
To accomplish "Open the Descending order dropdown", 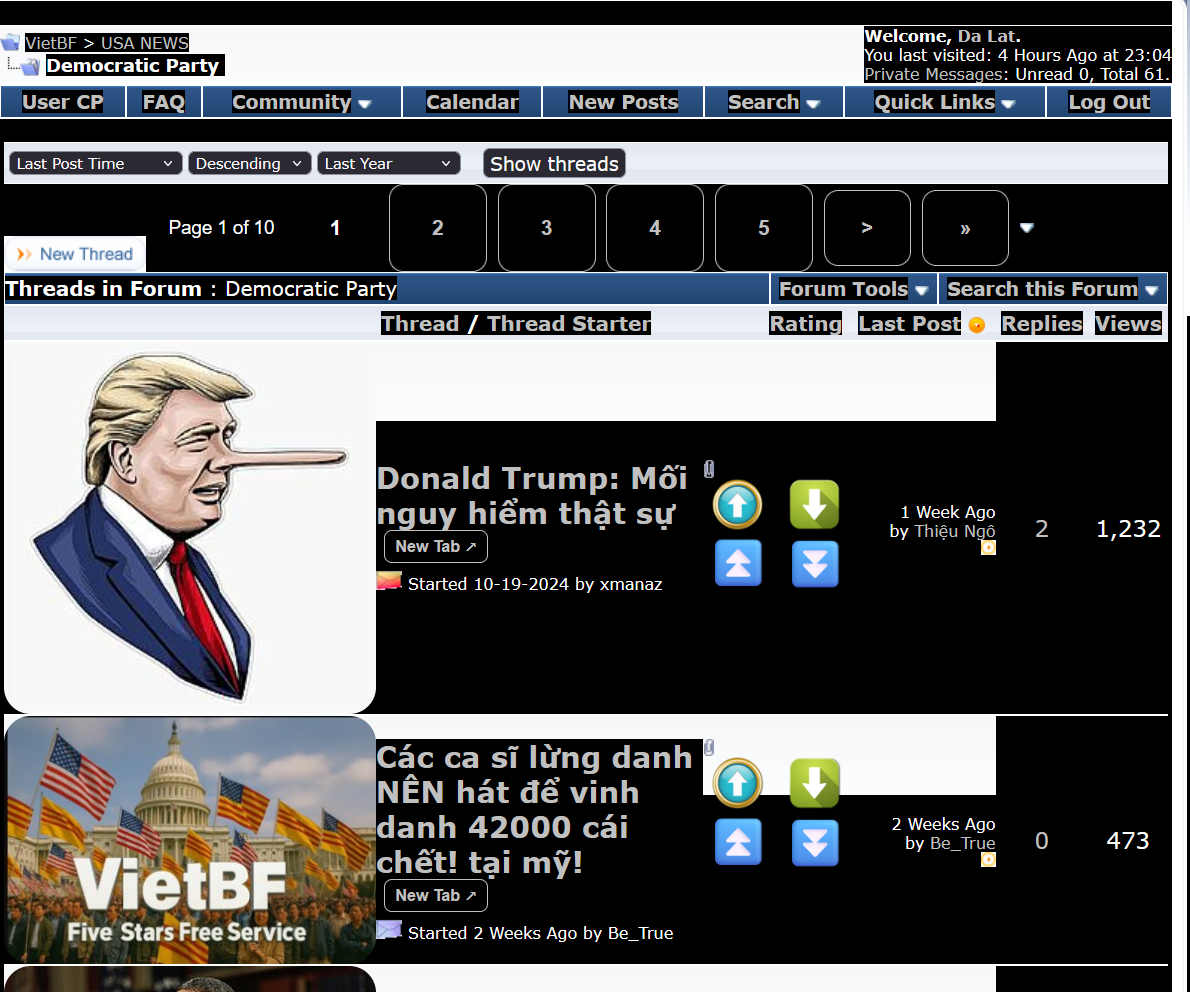I will [250, 164].
